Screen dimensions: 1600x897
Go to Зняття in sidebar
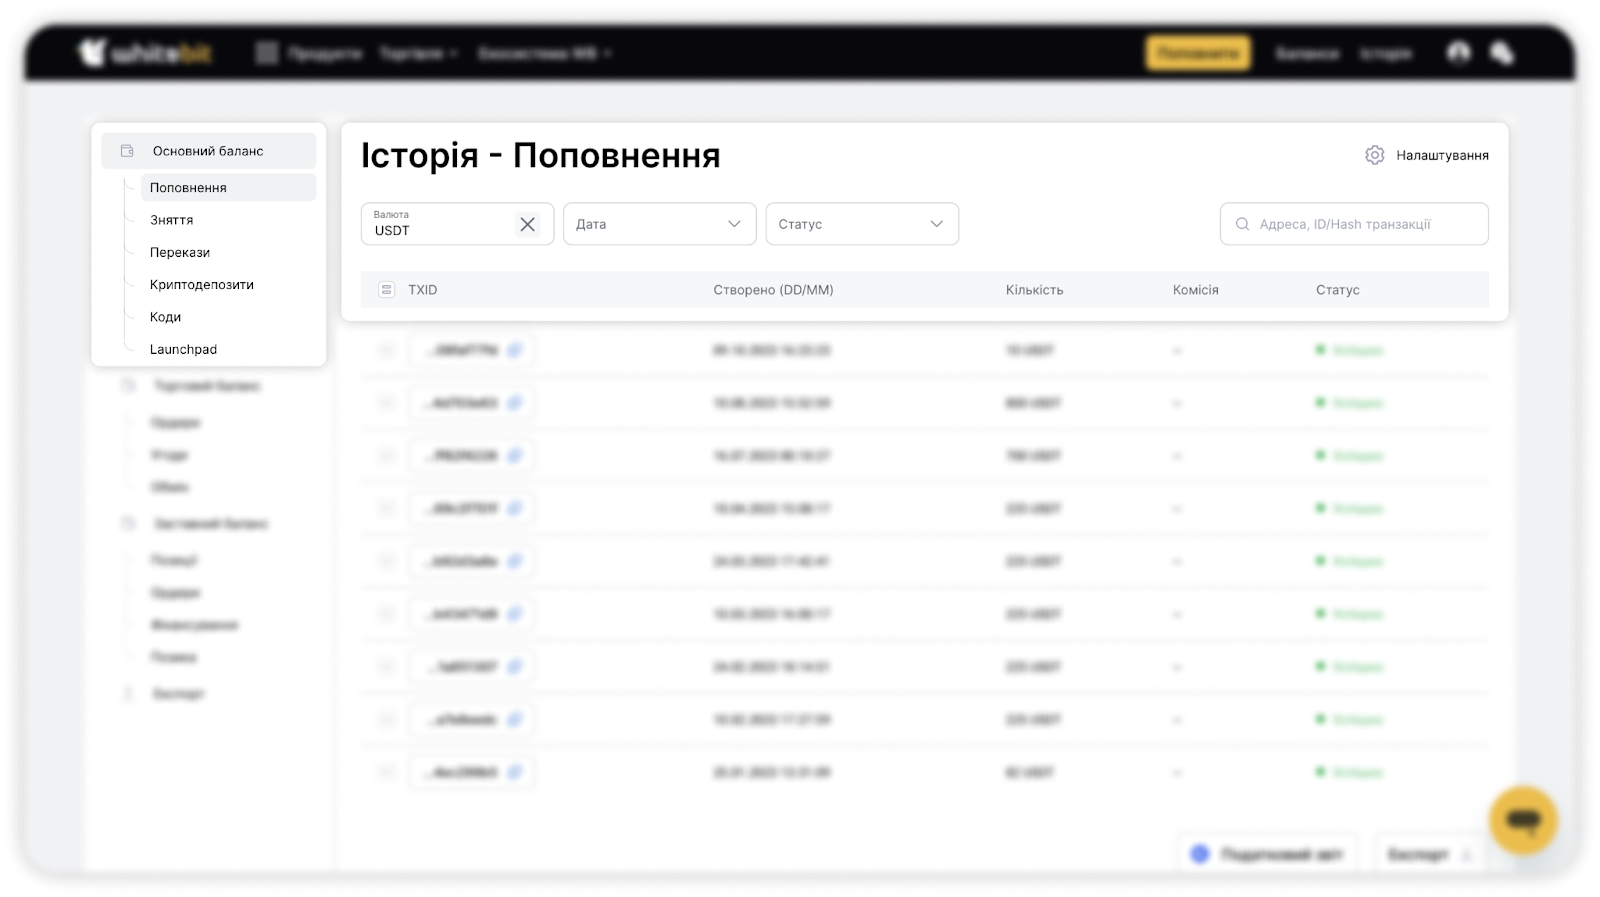172,220
